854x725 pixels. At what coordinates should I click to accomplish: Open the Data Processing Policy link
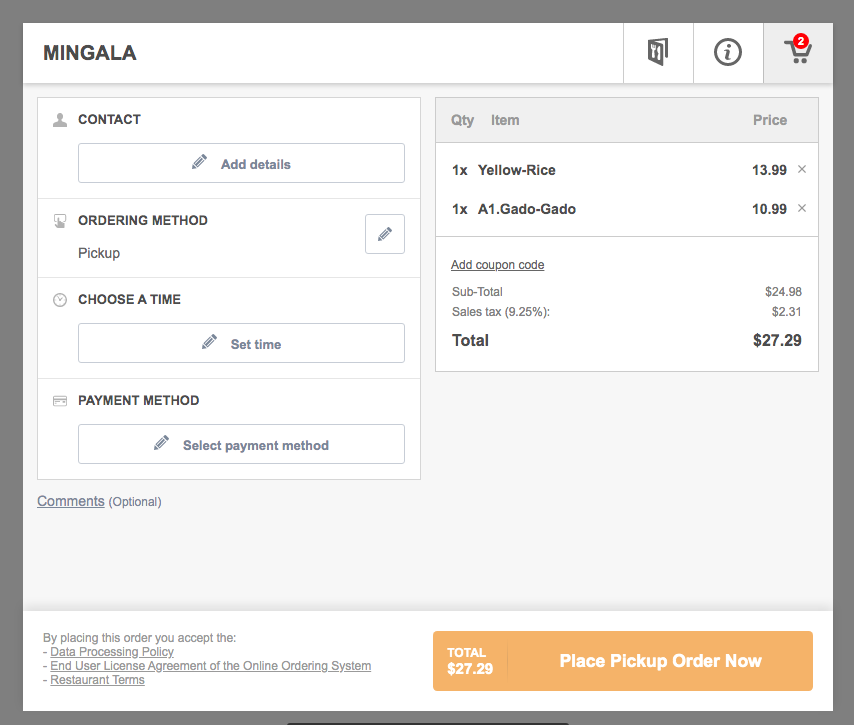[112, 652]
